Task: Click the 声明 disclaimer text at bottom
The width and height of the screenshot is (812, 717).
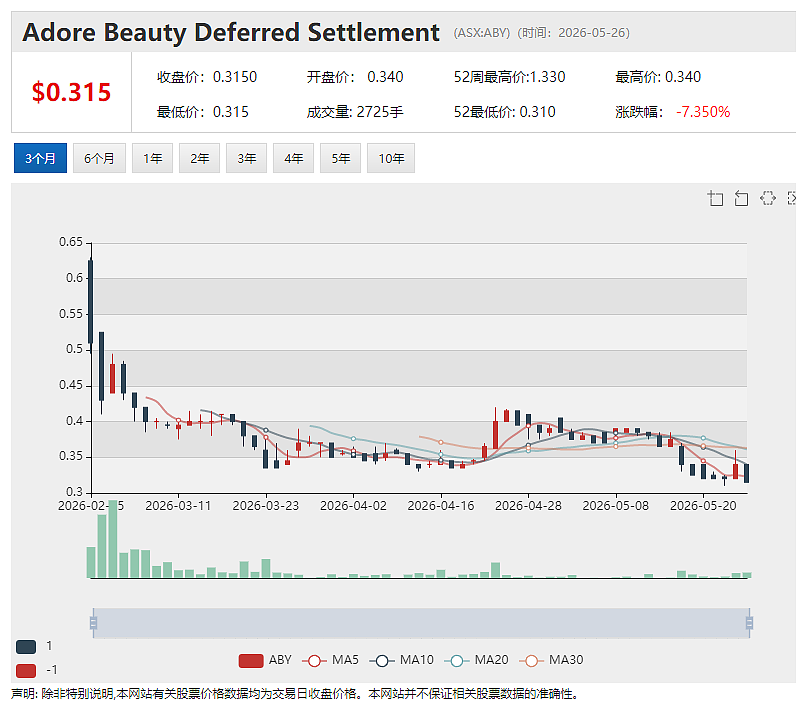Action: (295, 694)
